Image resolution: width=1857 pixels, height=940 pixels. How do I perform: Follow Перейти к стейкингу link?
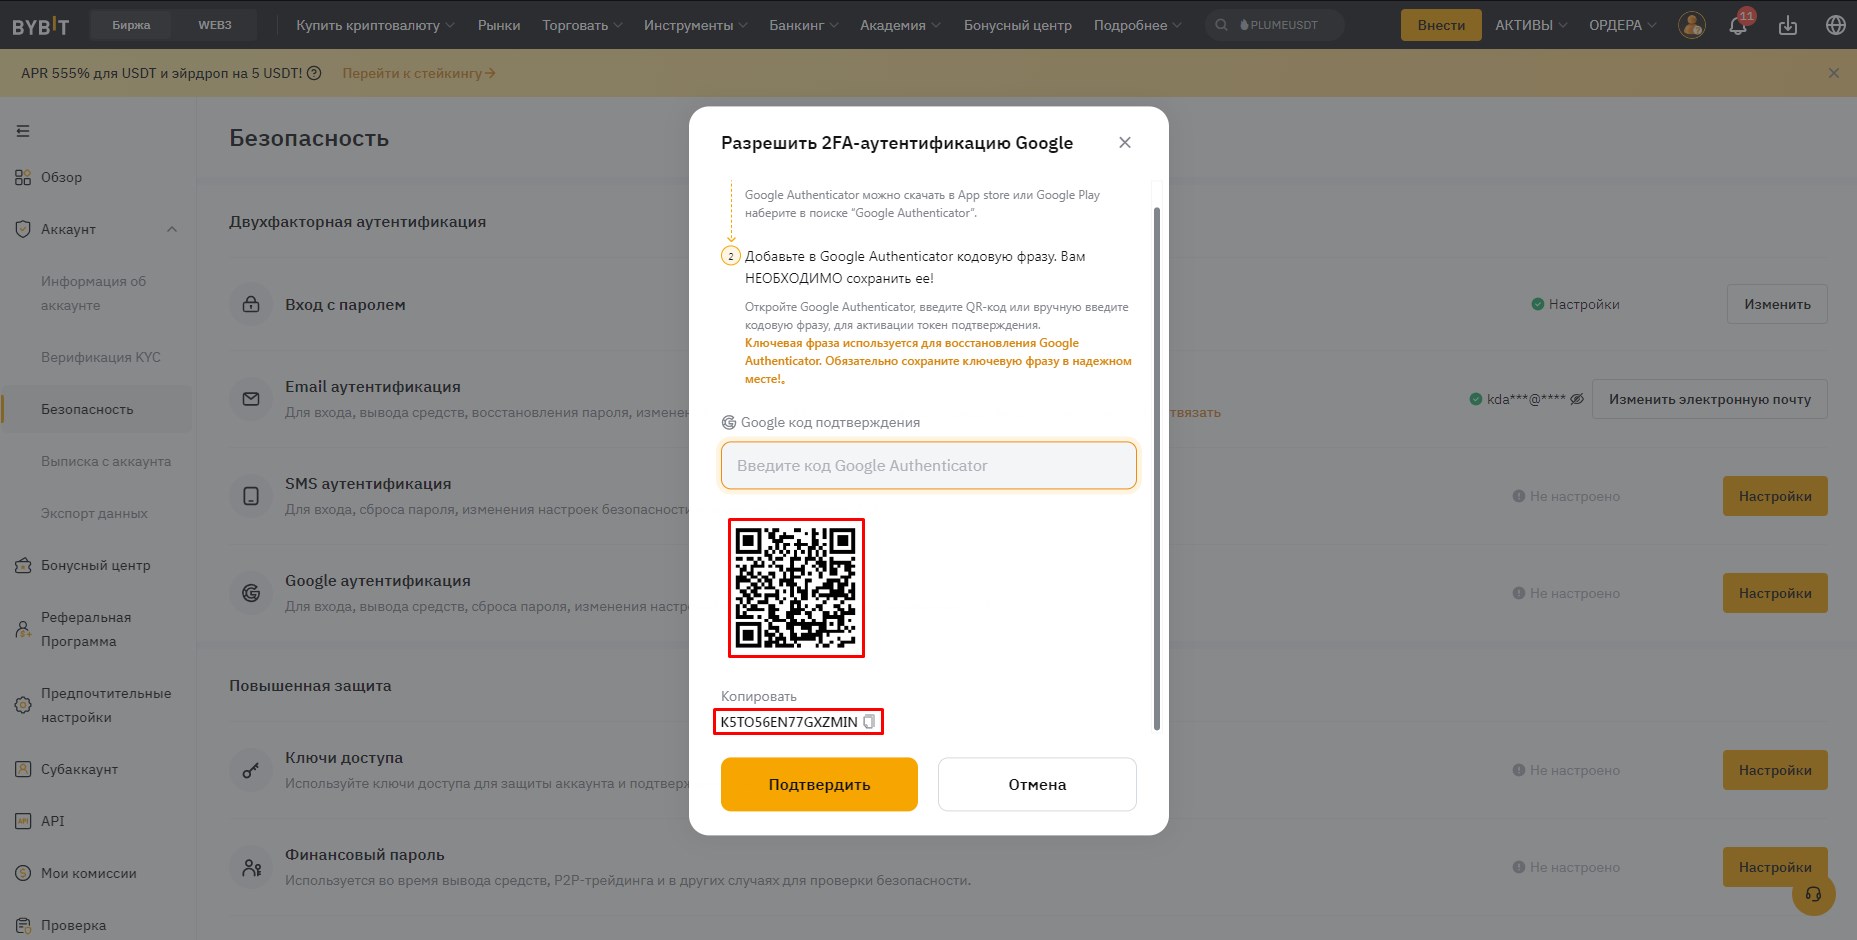tap(419, 73)
